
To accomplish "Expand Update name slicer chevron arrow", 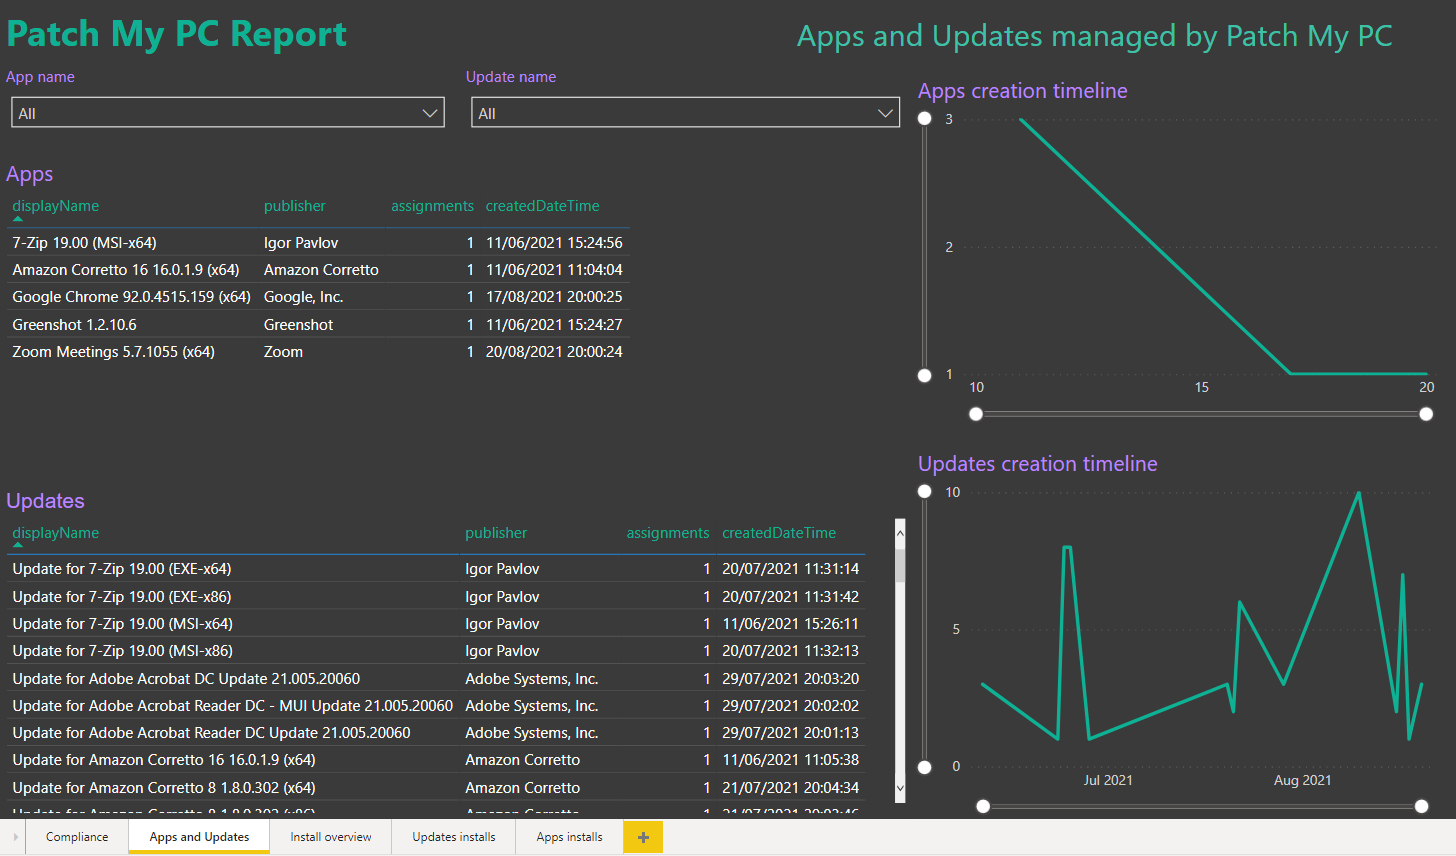I will (x=885, y=113).
